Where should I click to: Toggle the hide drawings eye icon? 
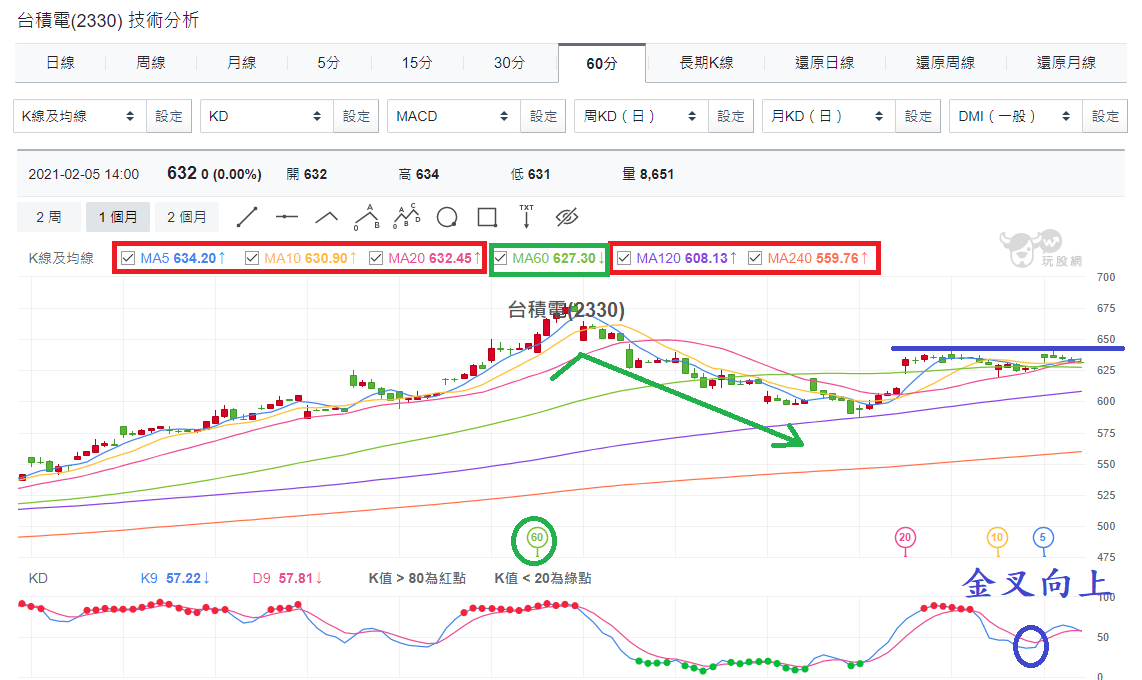pos(567,217)
